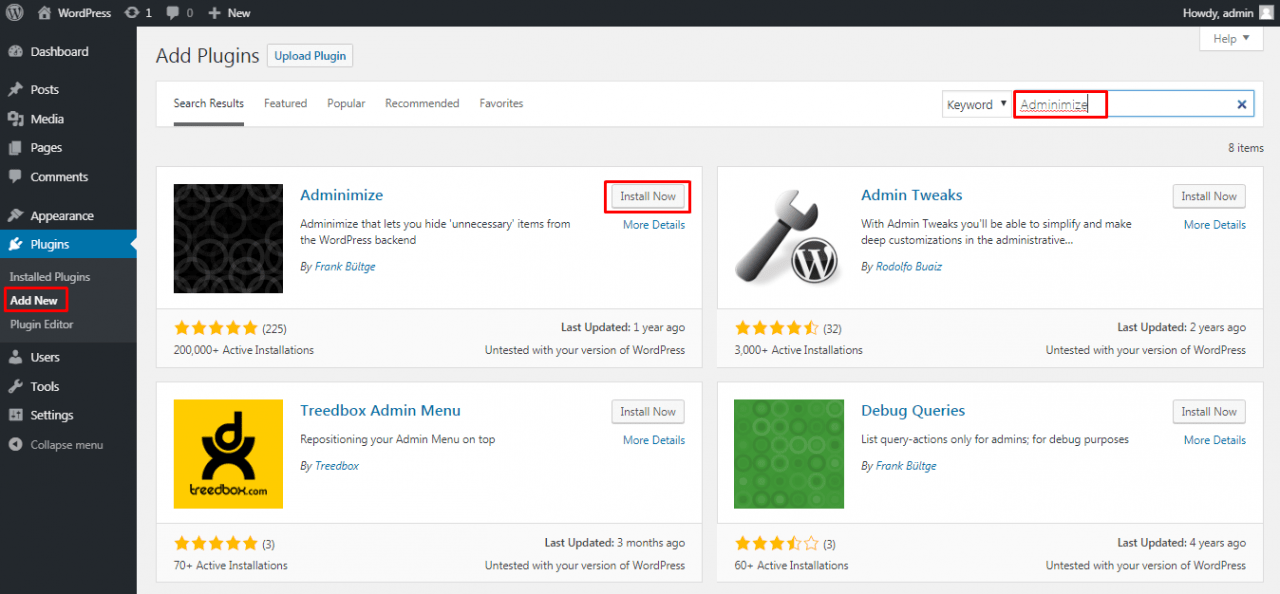Click the Treedbox logo thumbnail
This screenshot has height=594, width=1280.
[x=228, y=454]
